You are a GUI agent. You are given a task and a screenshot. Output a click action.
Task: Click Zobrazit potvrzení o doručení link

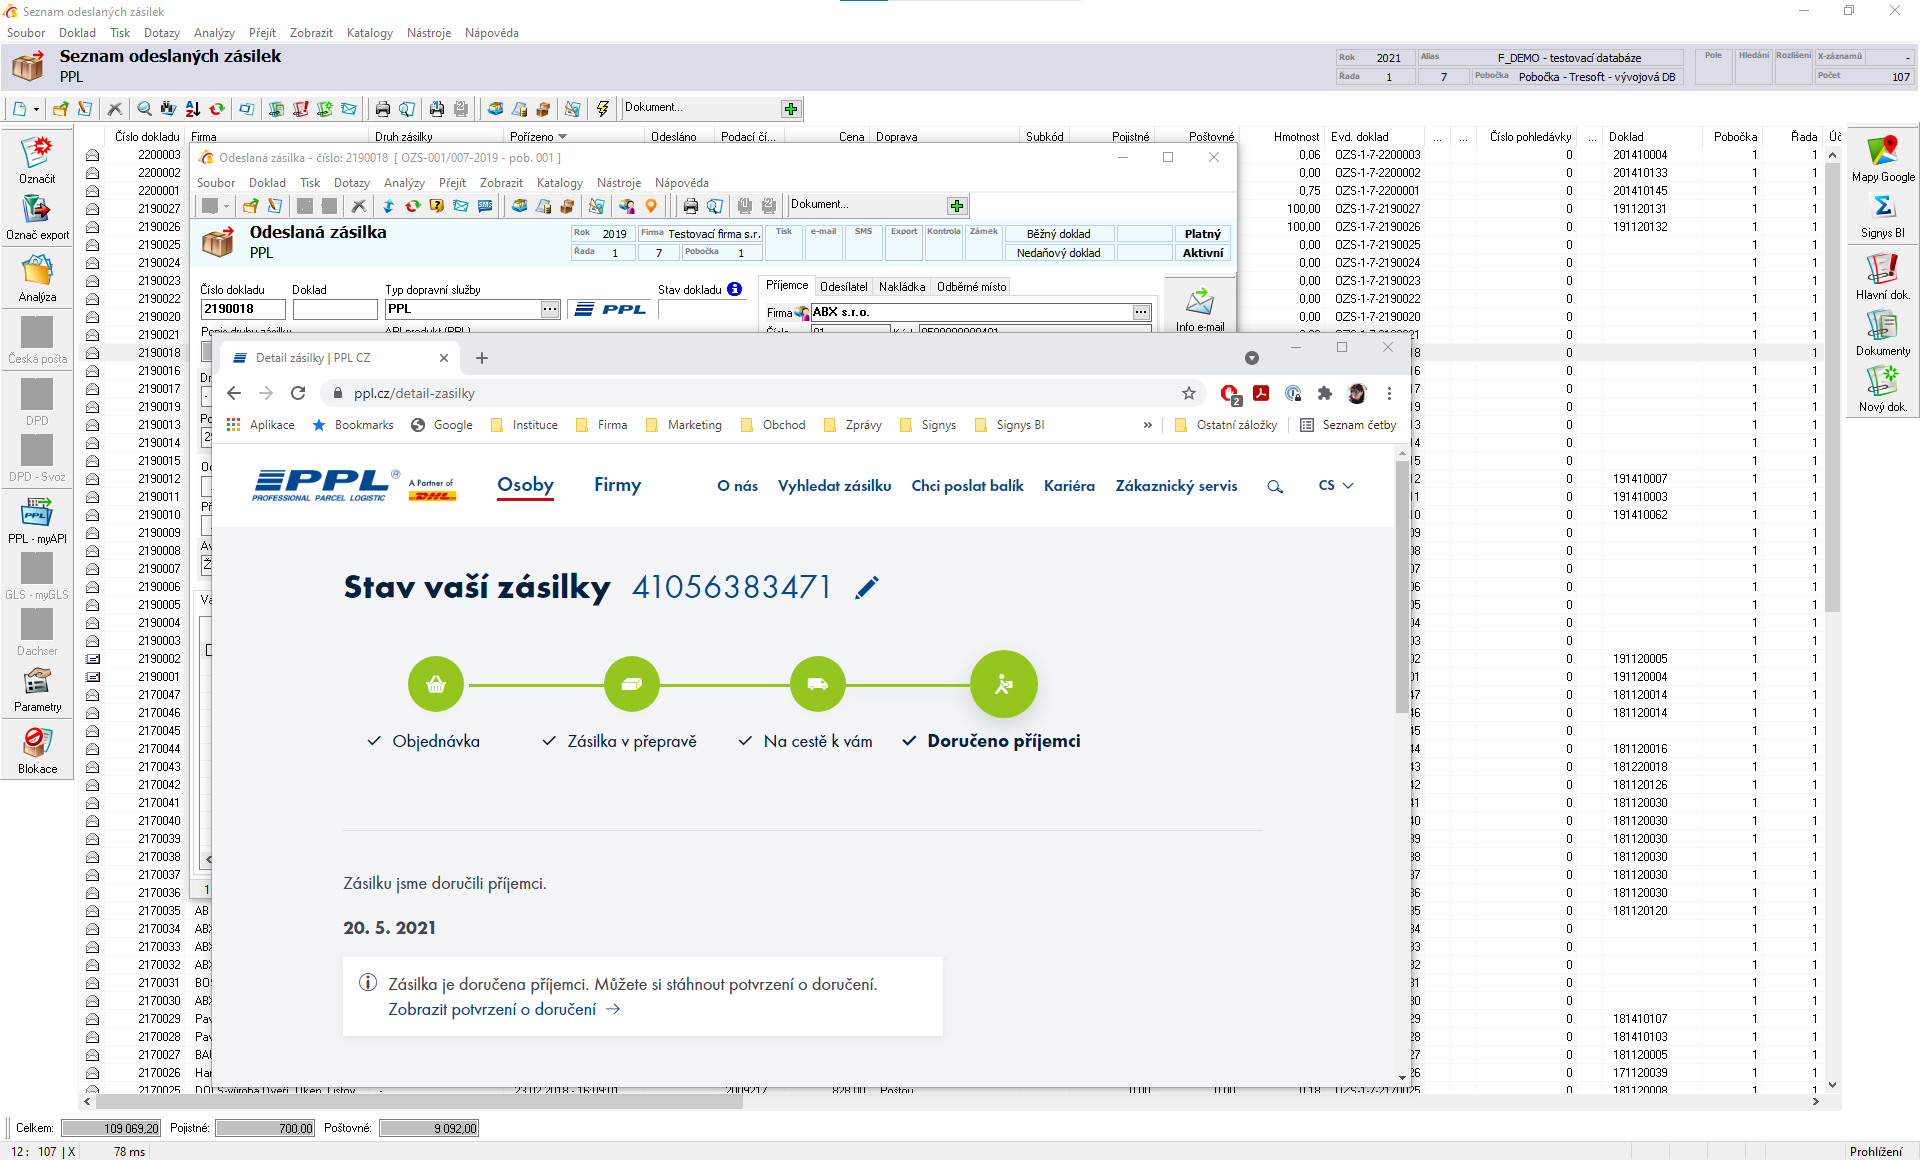pos(504,1010)
